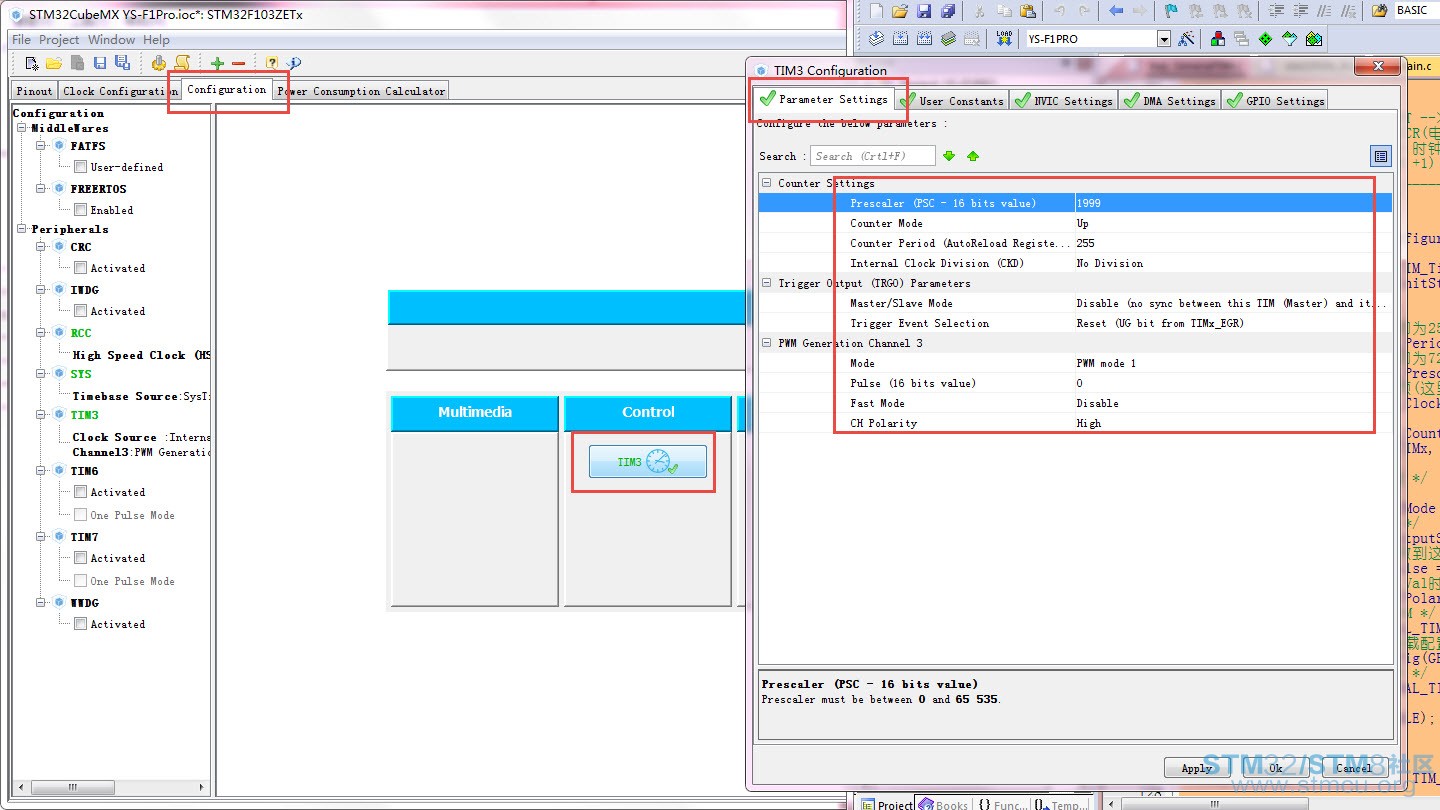The image size is (1440, 810).
Task: Click green diamond Run-Time Environment icon in Keil
Action: click(1265, 39)
